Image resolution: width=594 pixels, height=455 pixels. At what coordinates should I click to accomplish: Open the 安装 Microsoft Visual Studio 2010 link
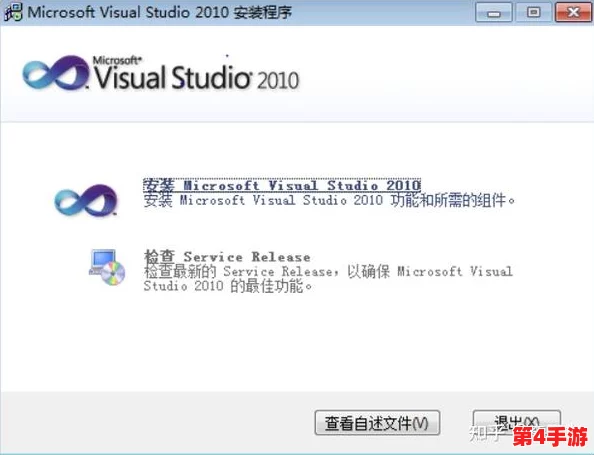coord(282,186)
